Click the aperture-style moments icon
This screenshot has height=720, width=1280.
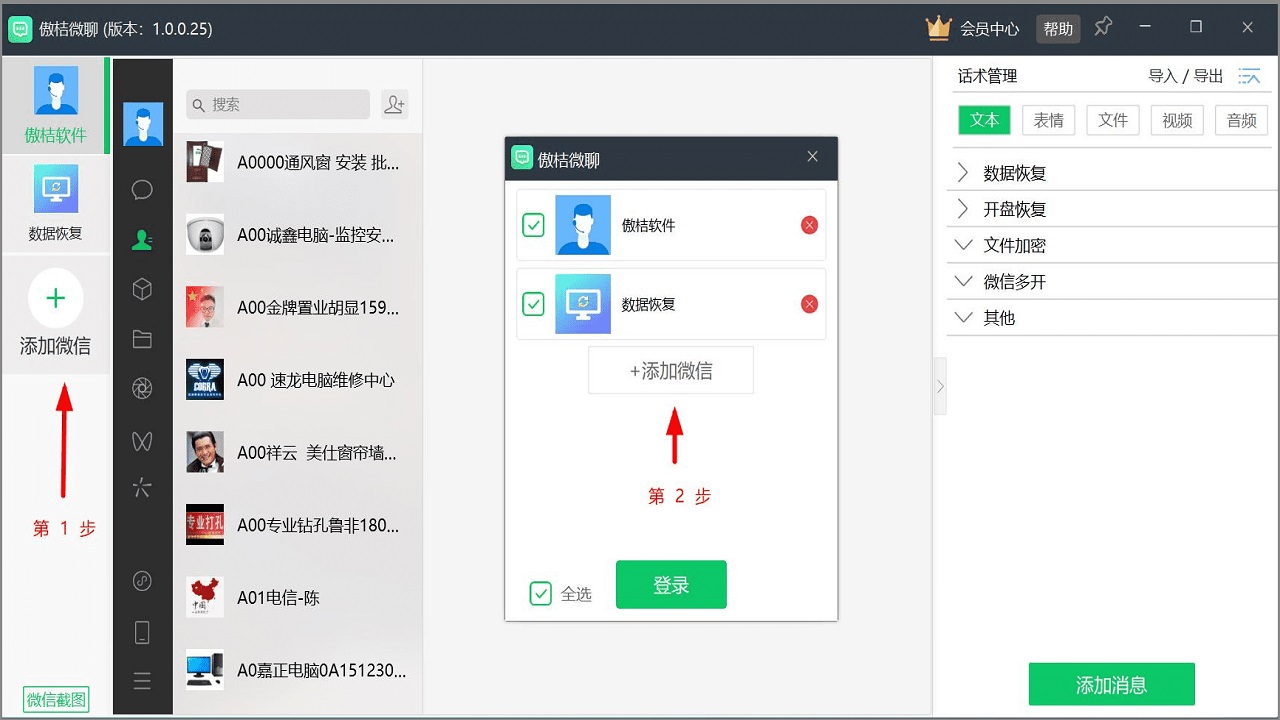[142, 389]
